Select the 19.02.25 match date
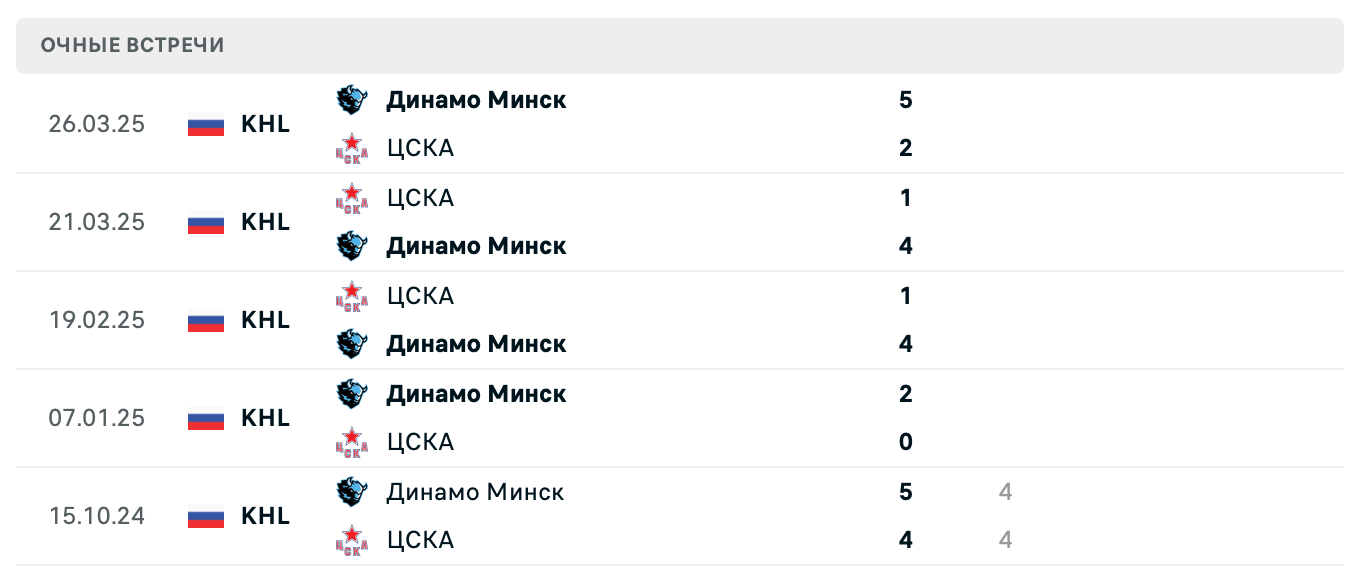 [97, 321]
